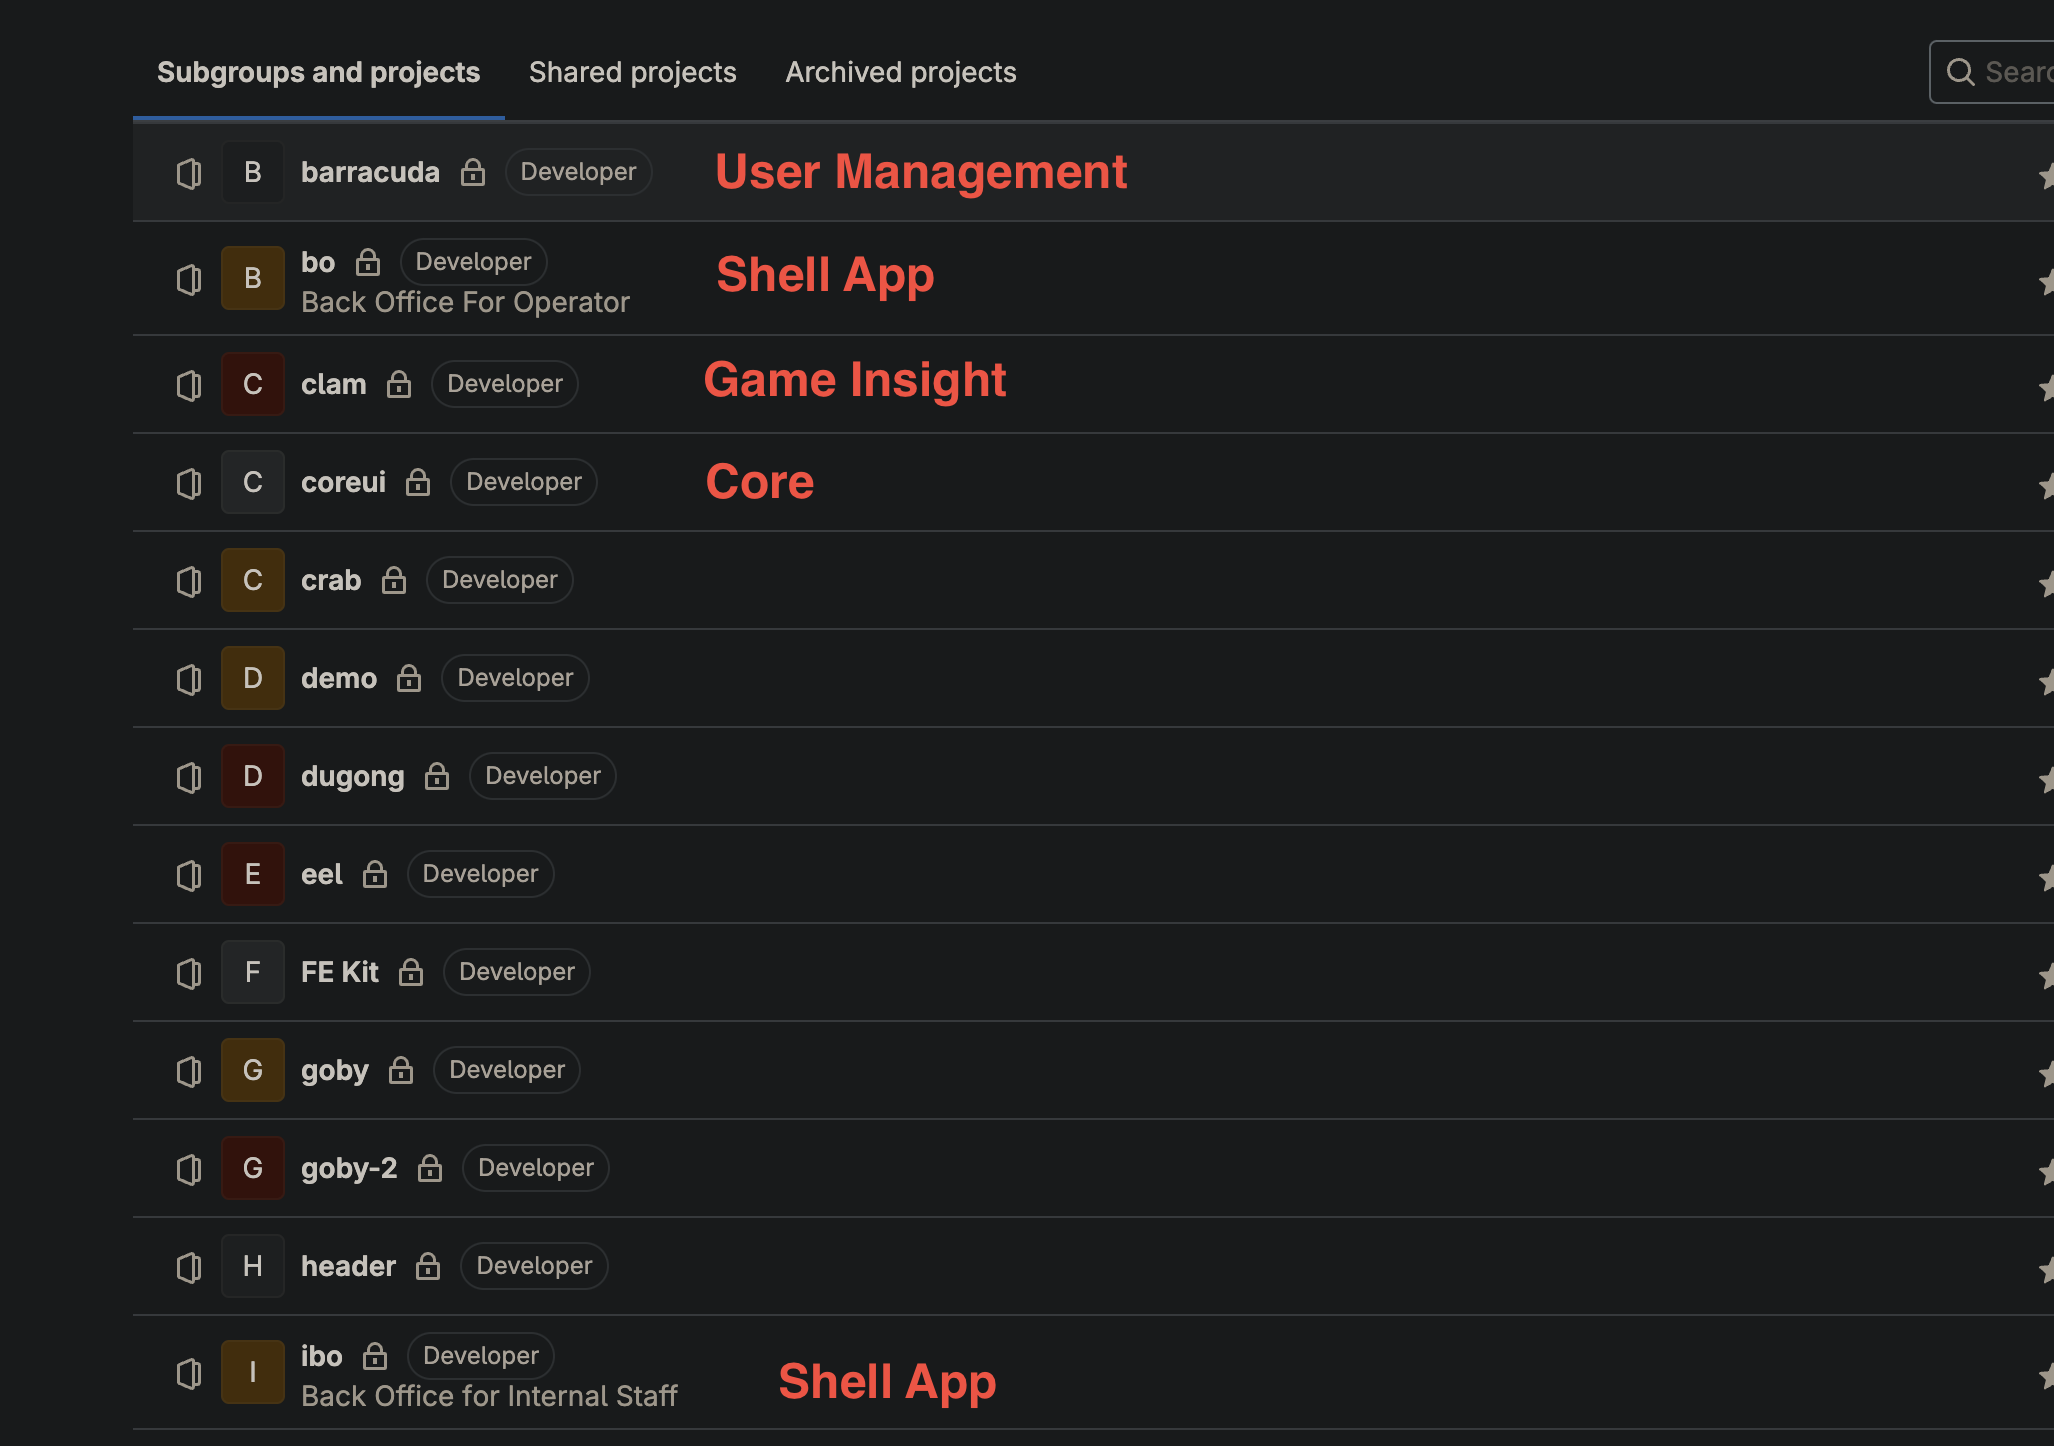Click the private lock icon beside coreui

point(418,482)
